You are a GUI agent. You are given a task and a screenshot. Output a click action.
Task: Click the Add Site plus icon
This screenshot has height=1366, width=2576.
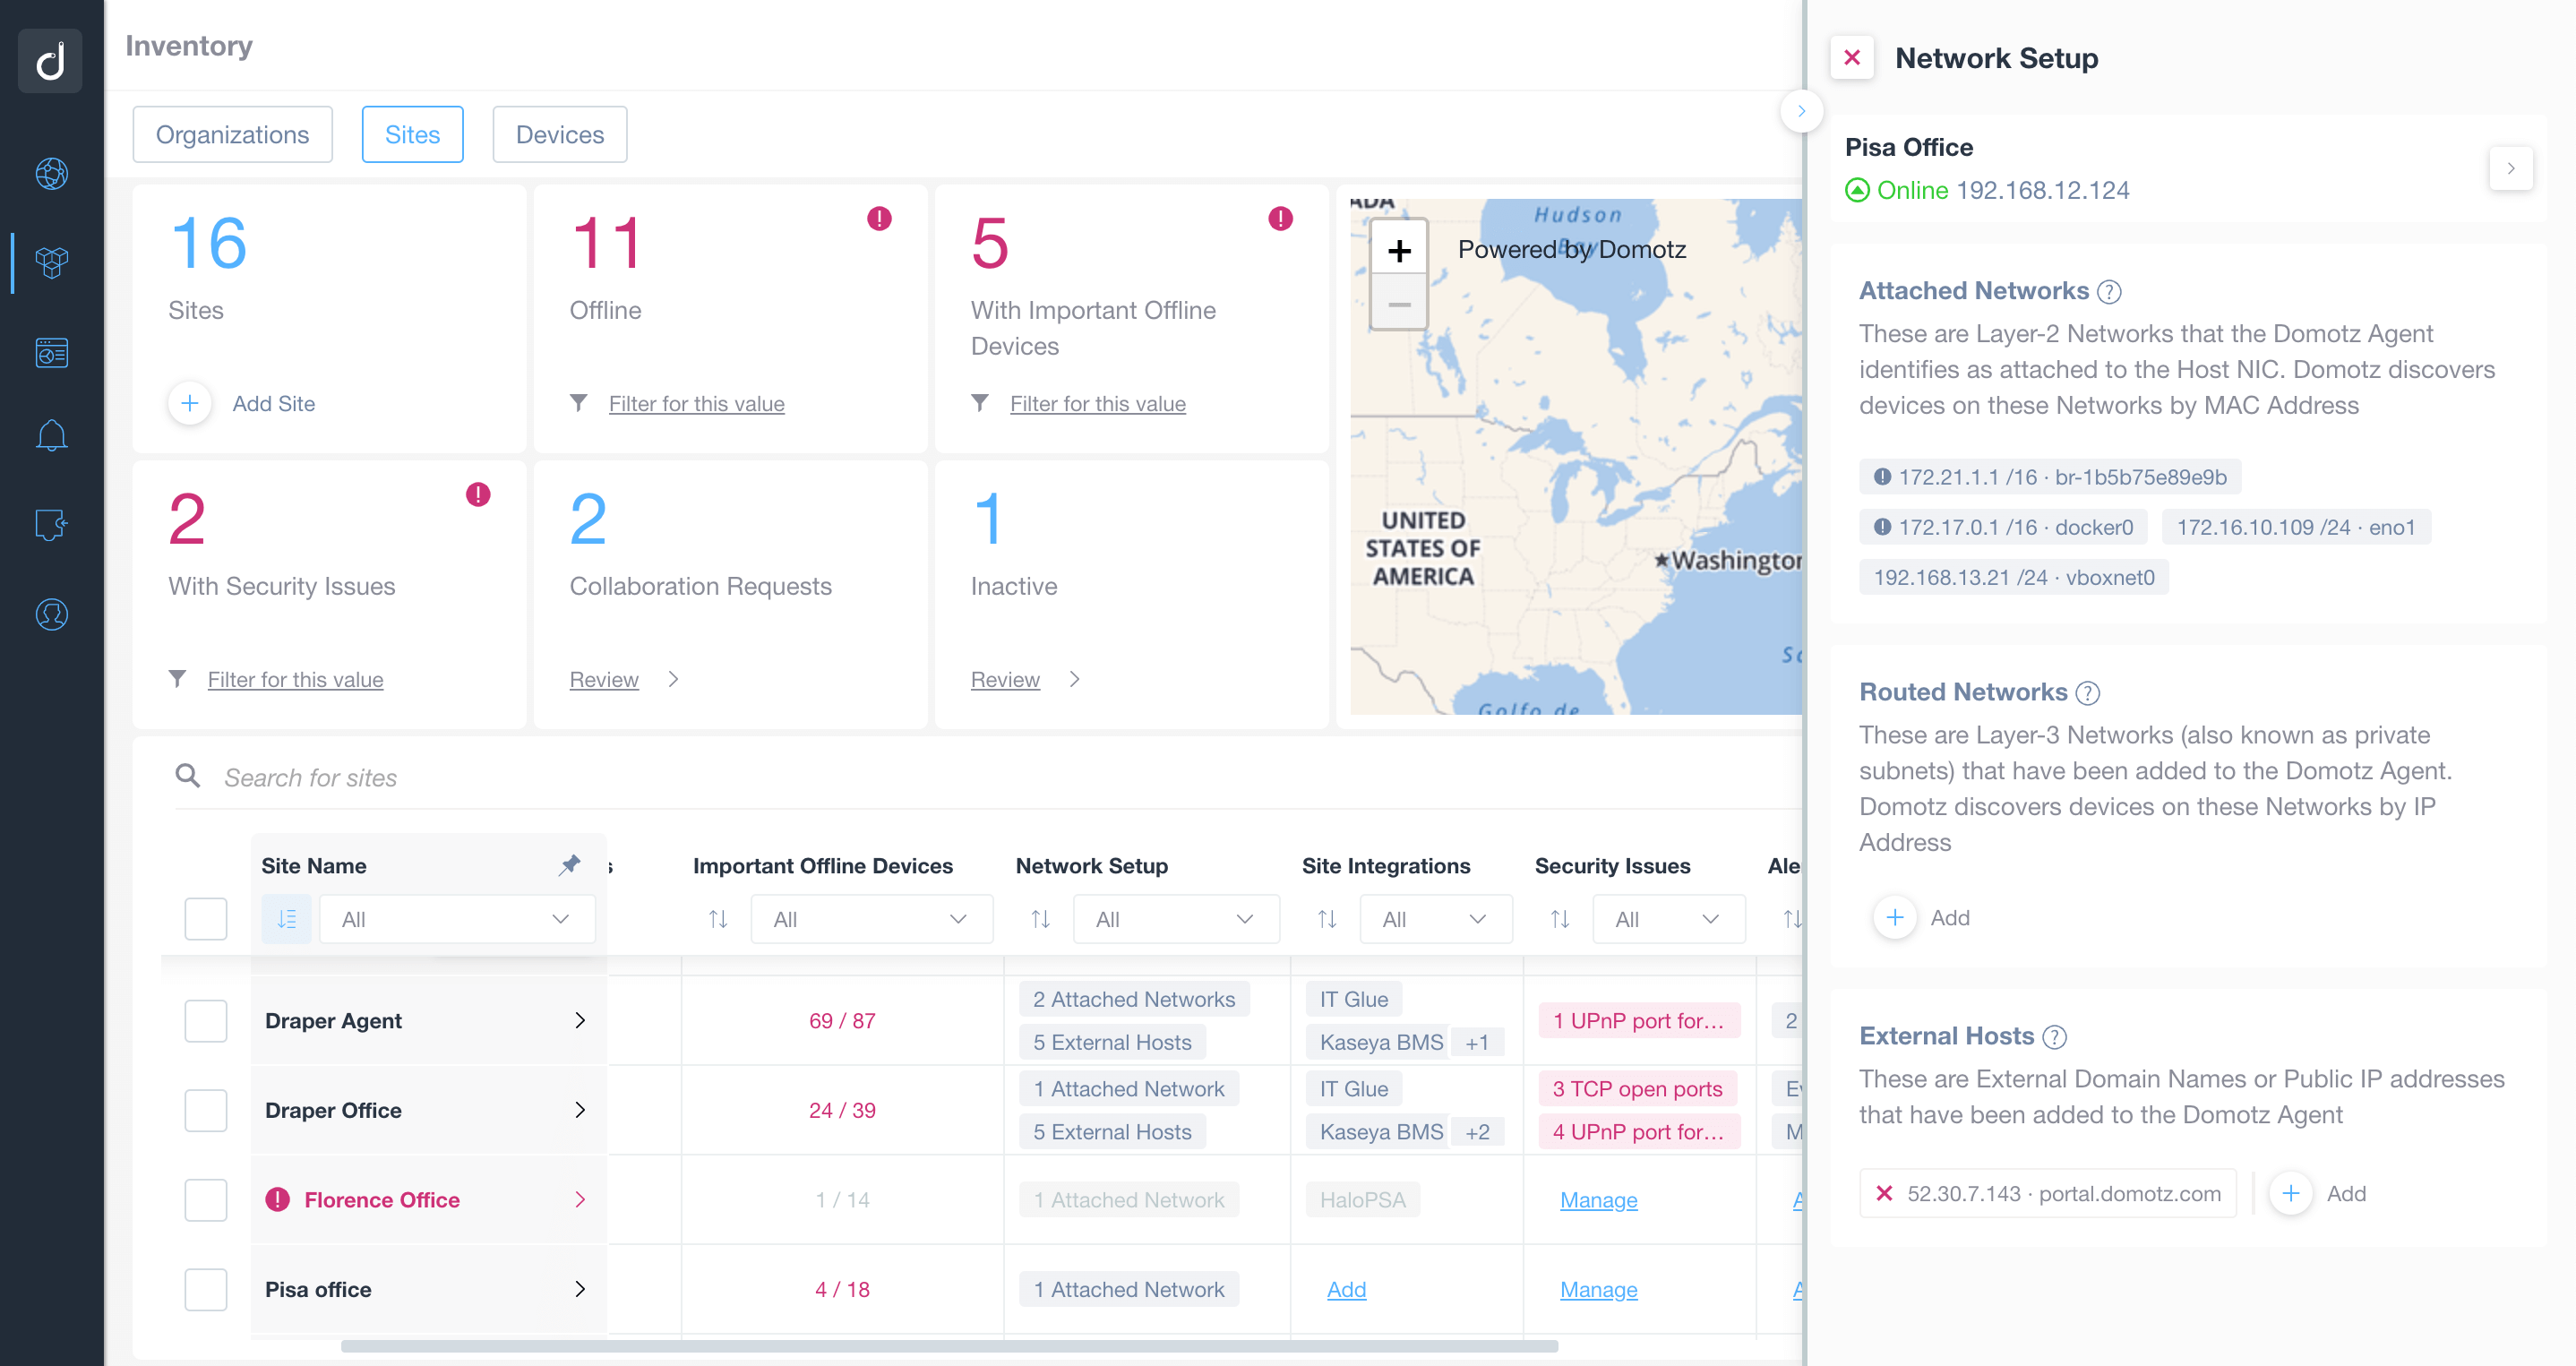click(189, 403)
